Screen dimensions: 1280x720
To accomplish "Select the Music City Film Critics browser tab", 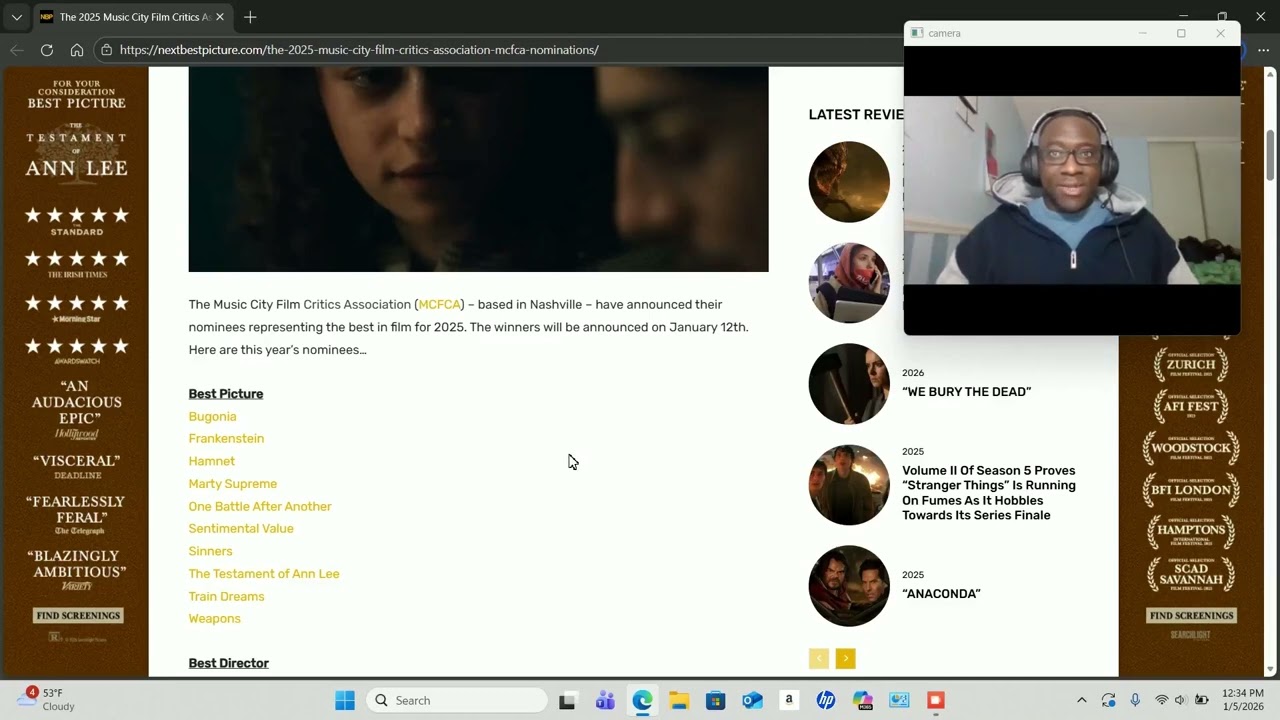I will point(132,17).
